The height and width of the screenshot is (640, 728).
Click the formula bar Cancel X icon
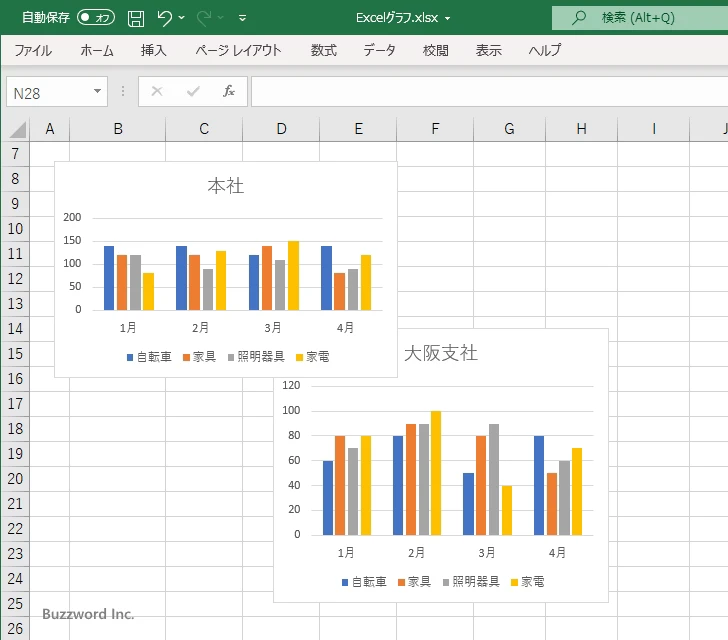[x=157, y=91]
